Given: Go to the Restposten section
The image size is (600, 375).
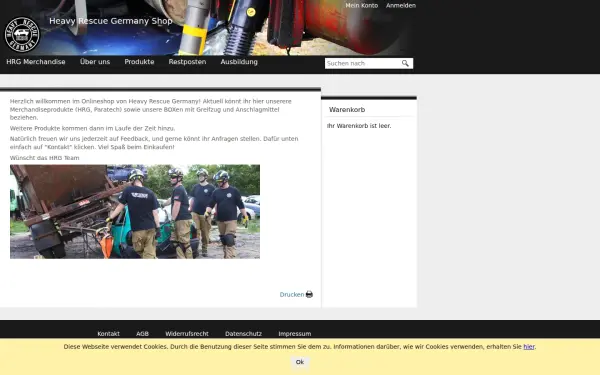Looking at the screenshot, I should 187,62.
